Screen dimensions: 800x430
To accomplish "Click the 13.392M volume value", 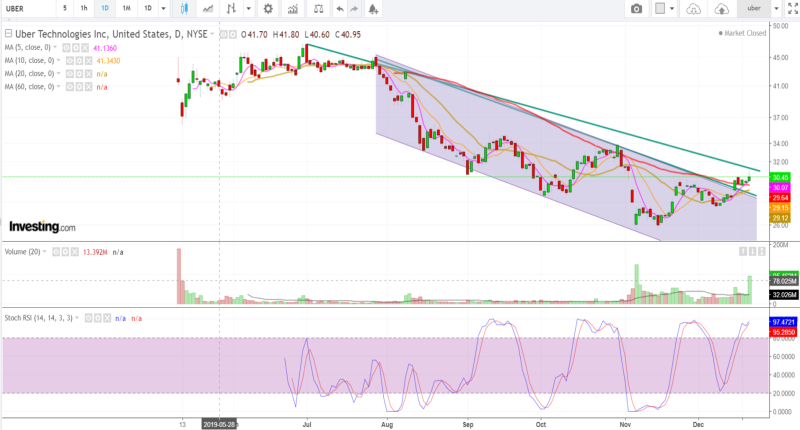I will pyautogui.click(x=95, y=252).
